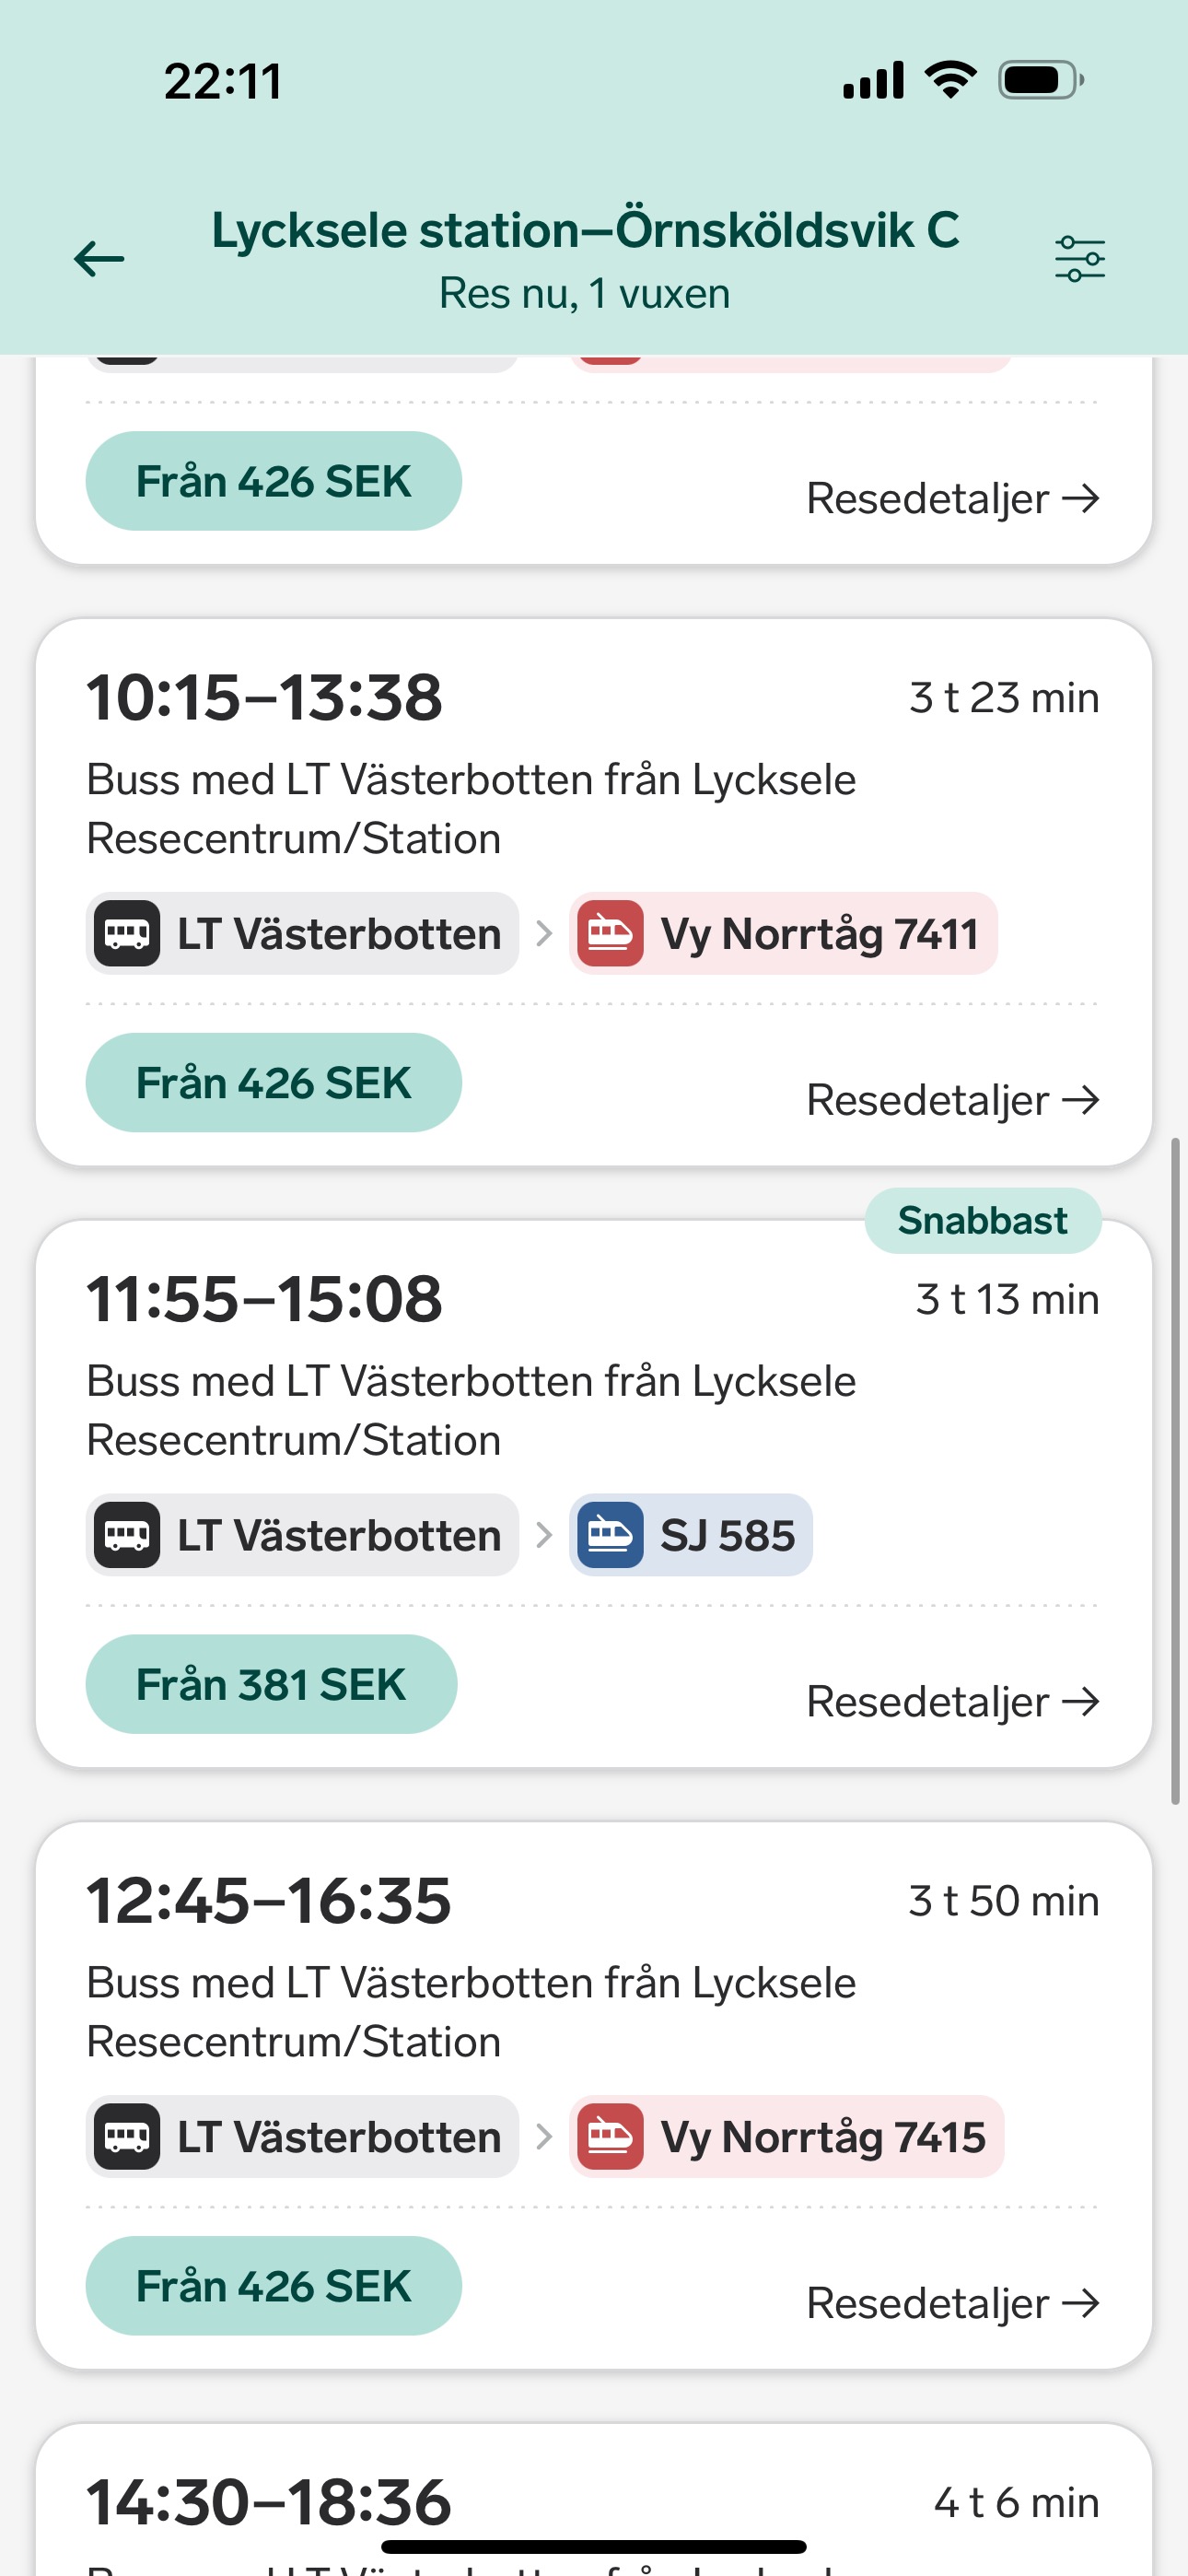Select Från 426 SEK for 12:45 departure

(x=273, y=2286)
